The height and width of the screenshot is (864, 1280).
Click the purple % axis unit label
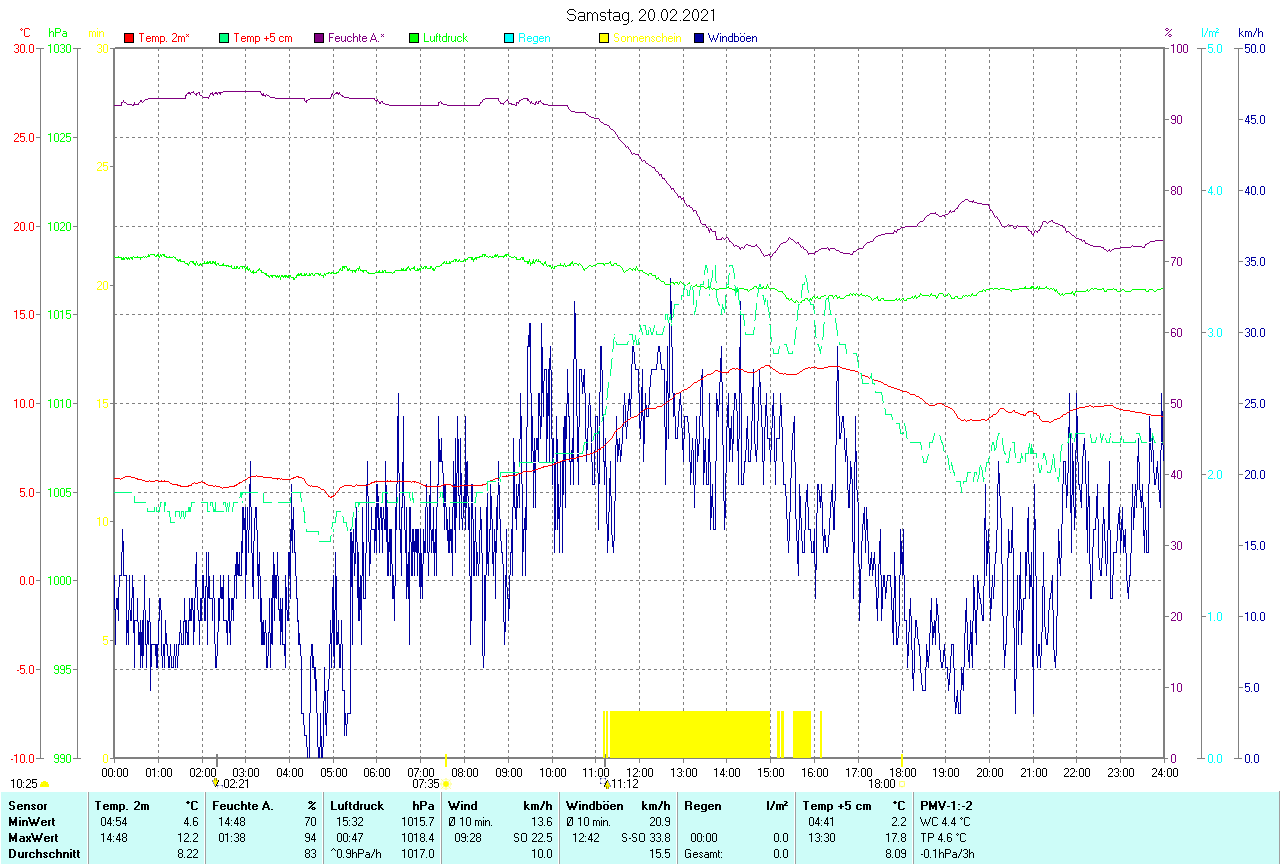pos(1168,33)
